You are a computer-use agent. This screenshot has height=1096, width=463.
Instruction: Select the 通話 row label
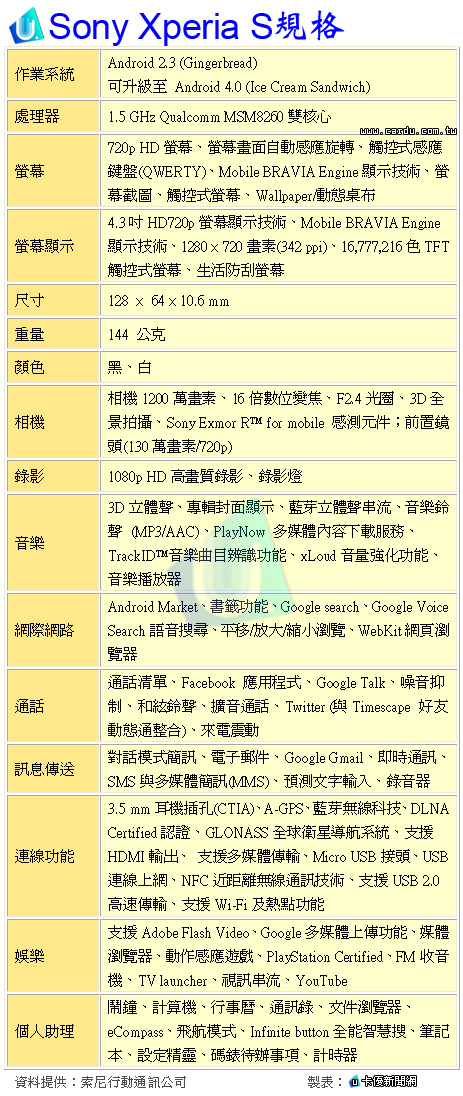pyautogui.click(x=29, y=706)
